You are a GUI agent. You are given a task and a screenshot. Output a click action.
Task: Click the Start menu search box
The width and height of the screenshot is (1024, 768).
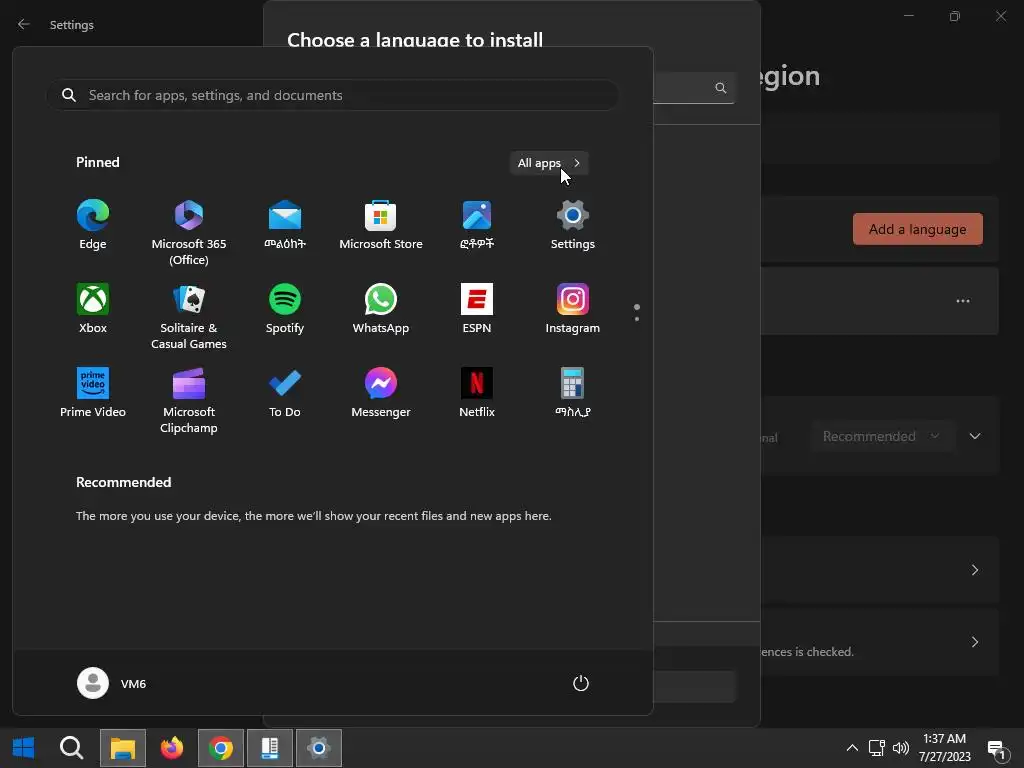pos(332,95)
